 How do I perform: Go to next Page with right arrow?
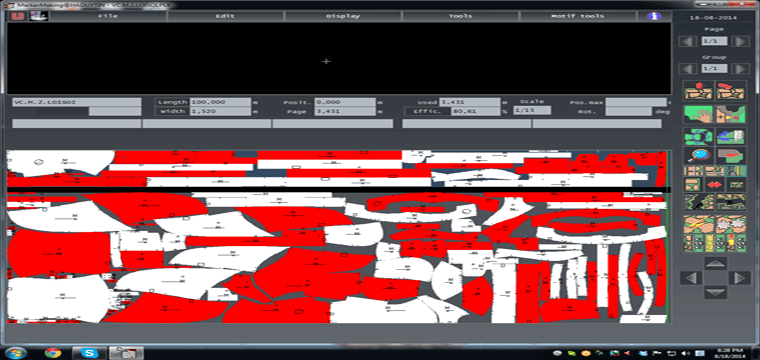[x=740, y=42]
